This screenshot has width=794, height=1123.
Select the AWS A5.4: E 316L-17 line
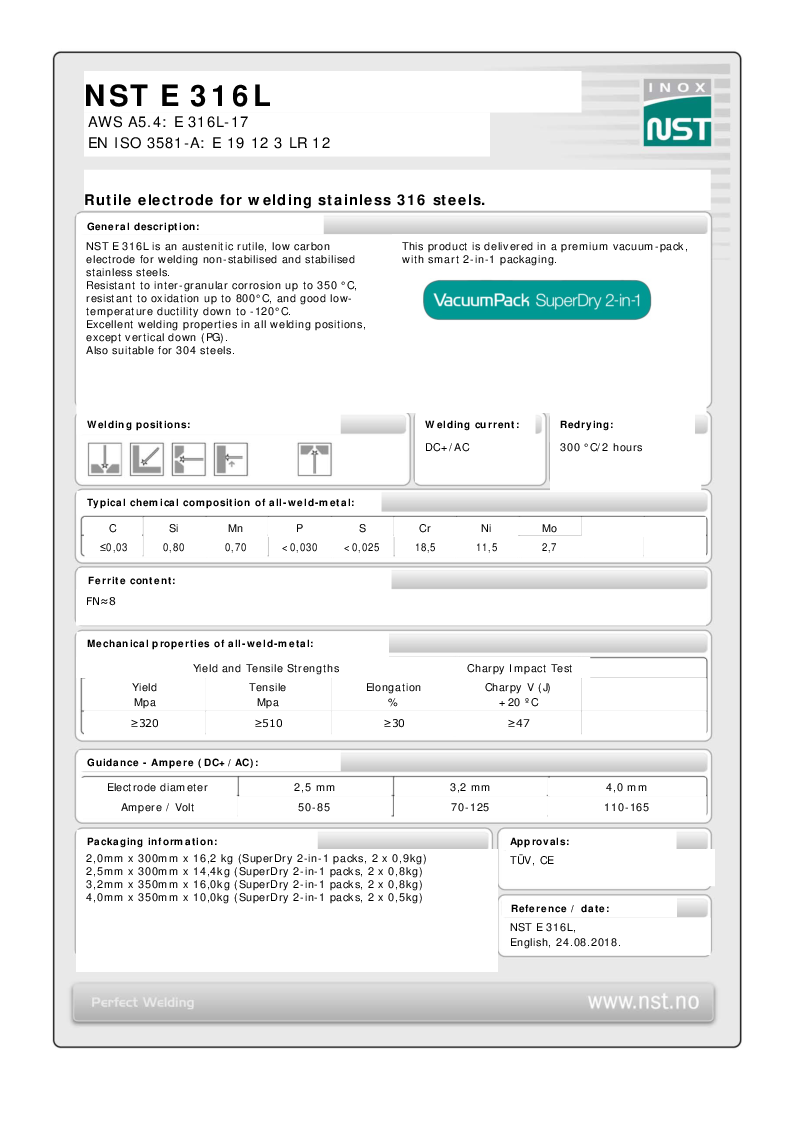(168, 122)
